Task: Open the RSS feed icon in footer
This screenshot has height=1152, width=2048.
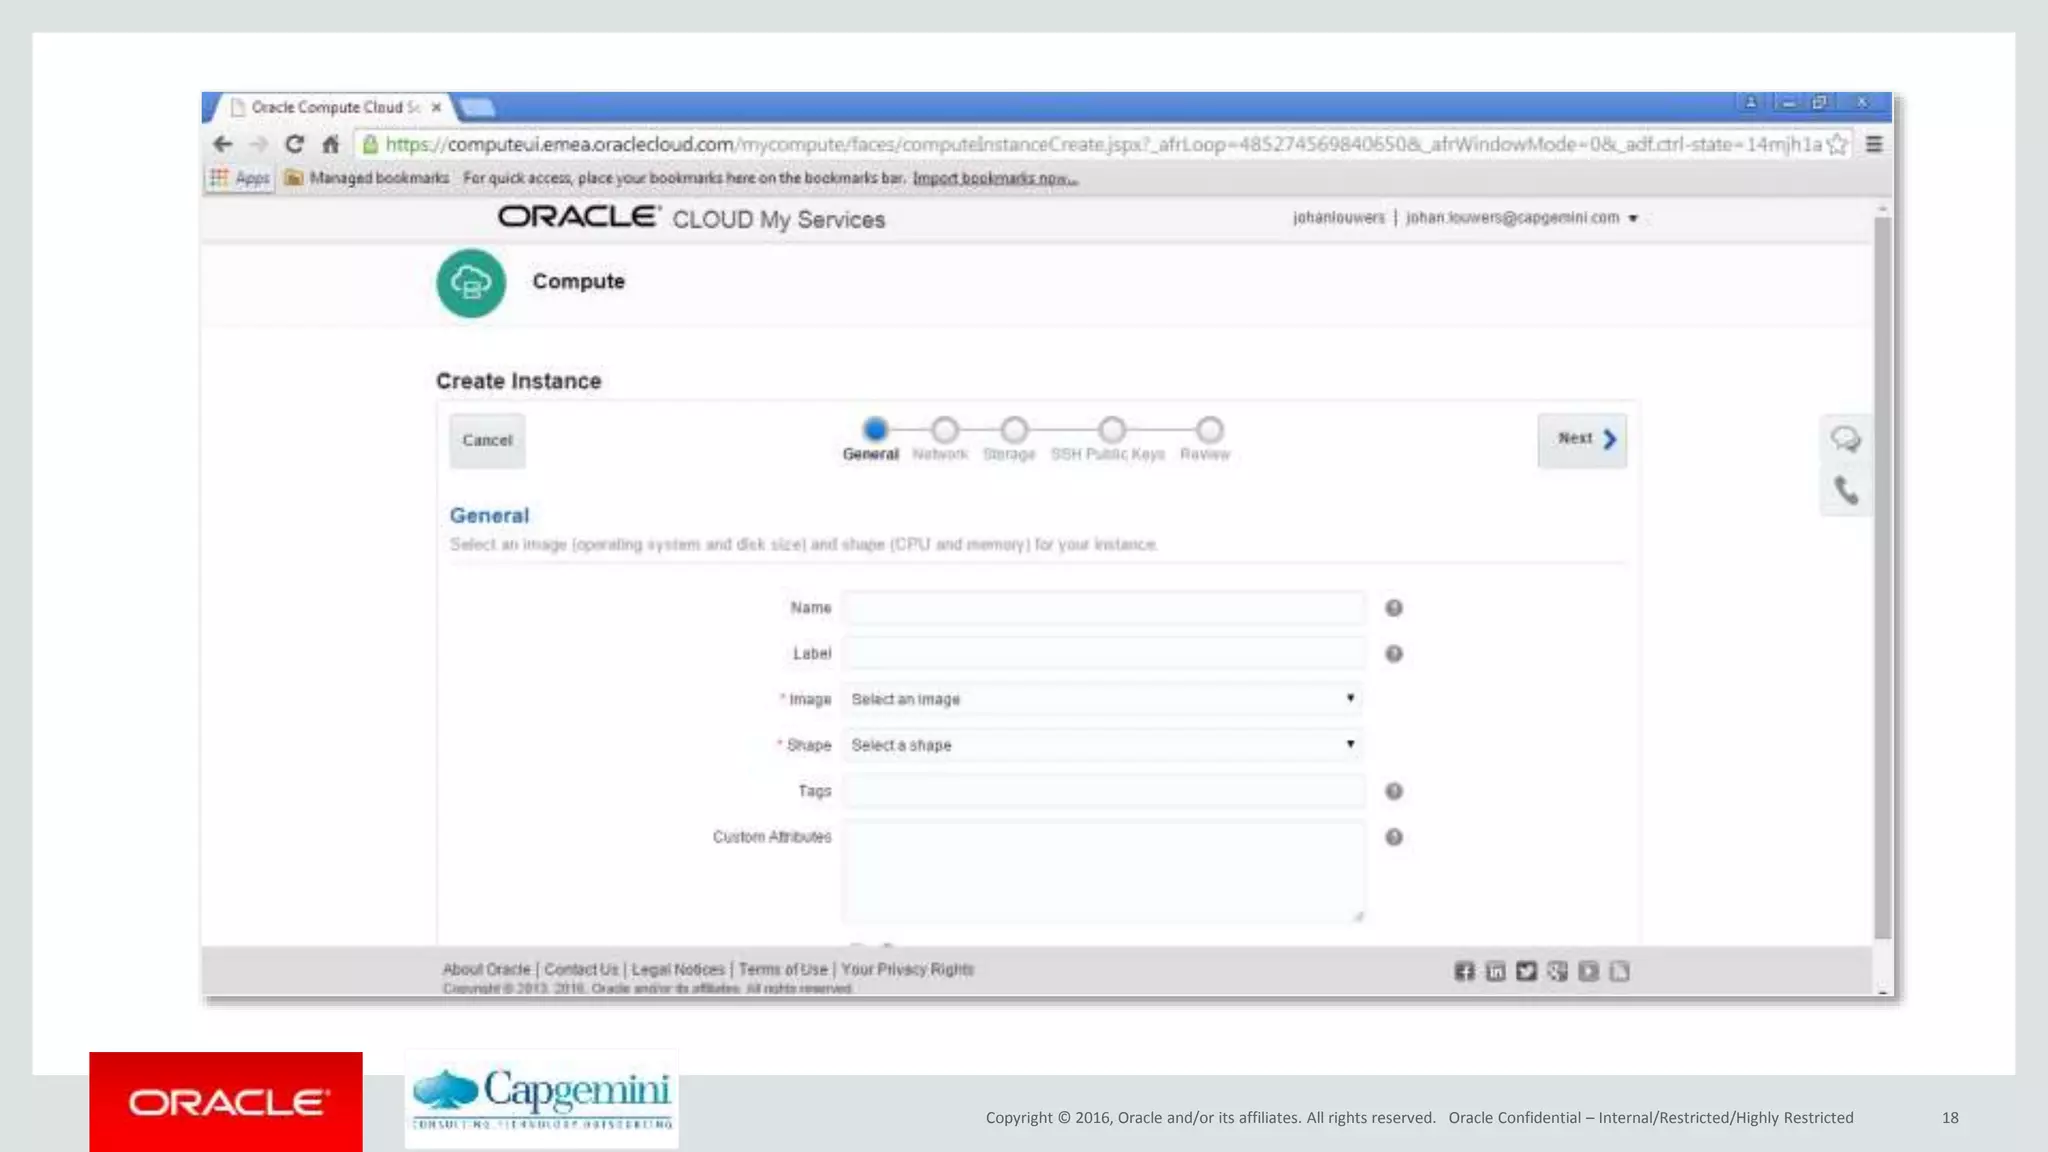Action: (x=1619, y=972)
